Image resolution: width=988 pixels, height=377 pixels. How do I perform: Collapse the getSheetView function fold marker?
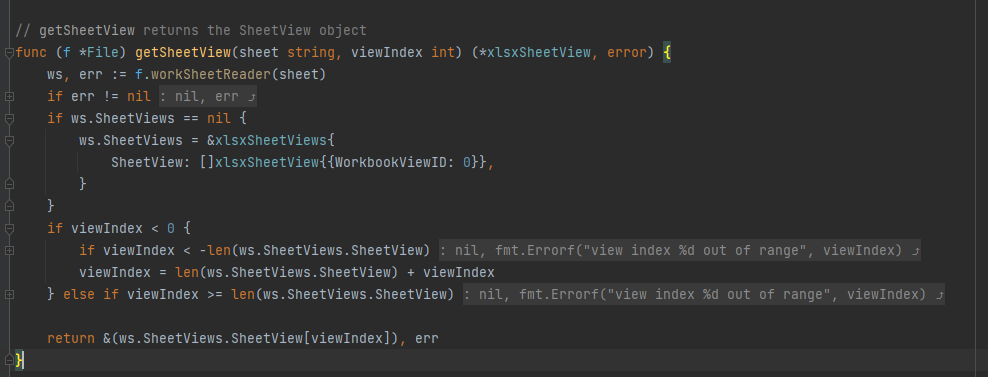tap(9, 53)
